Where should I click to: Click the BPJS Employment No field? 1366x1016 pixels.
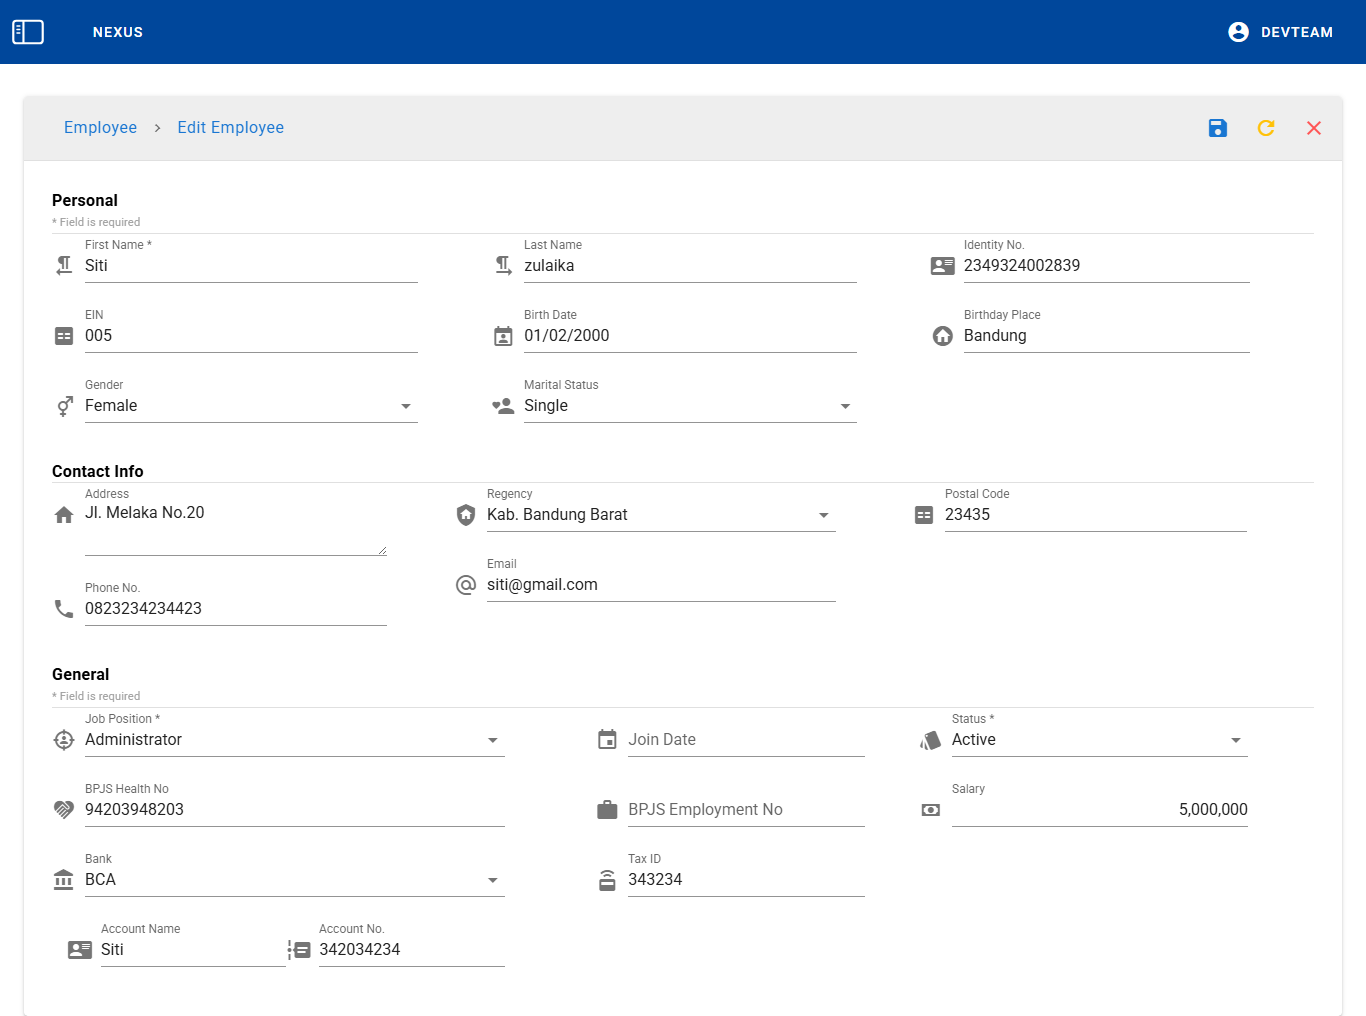pos(745,810)
